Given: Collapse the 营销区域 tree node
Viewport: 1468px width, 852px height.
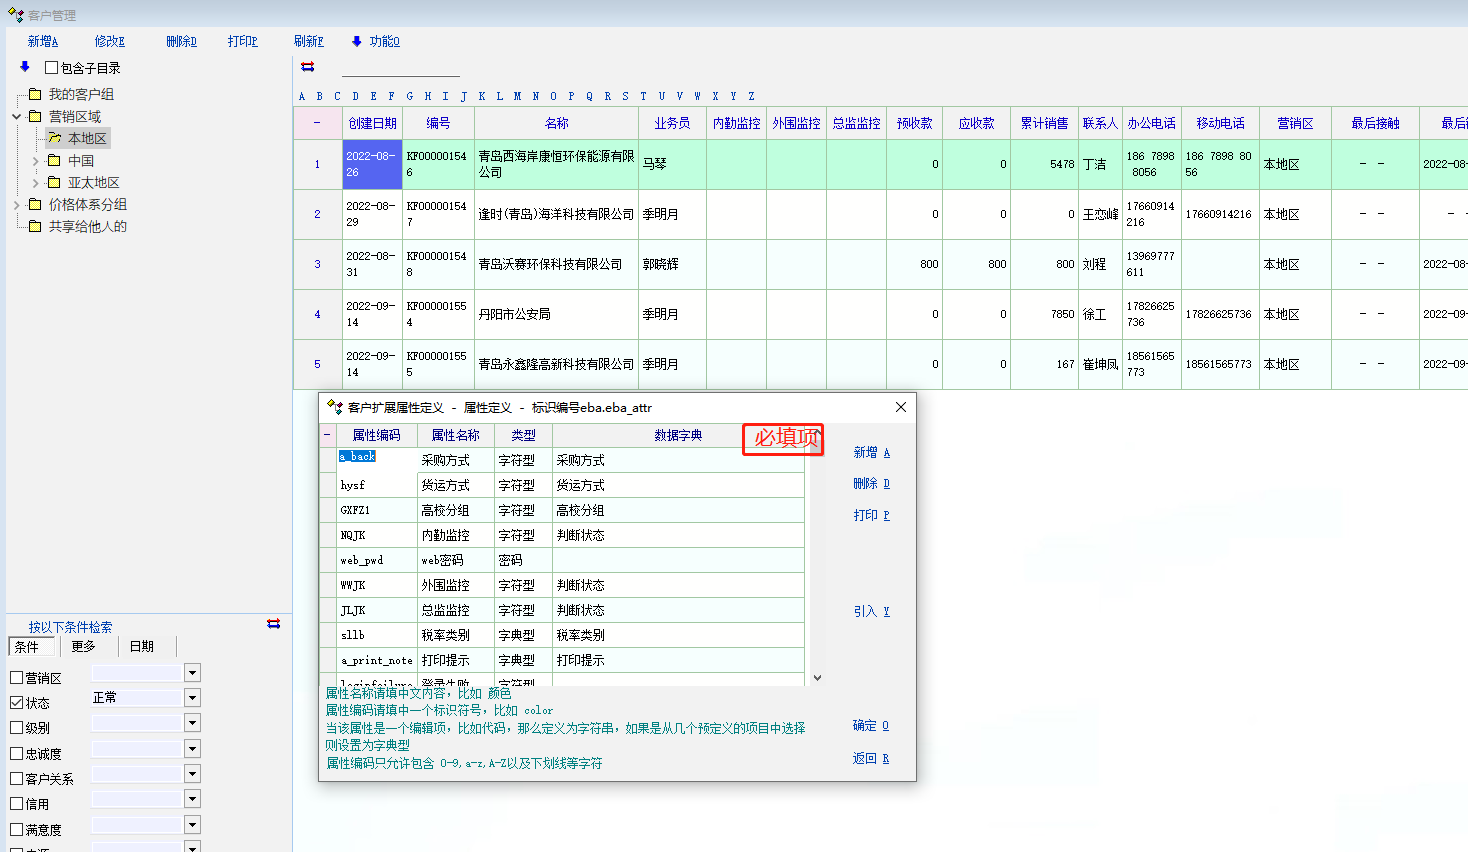Looking at the screenshot, I should [17, 116].
